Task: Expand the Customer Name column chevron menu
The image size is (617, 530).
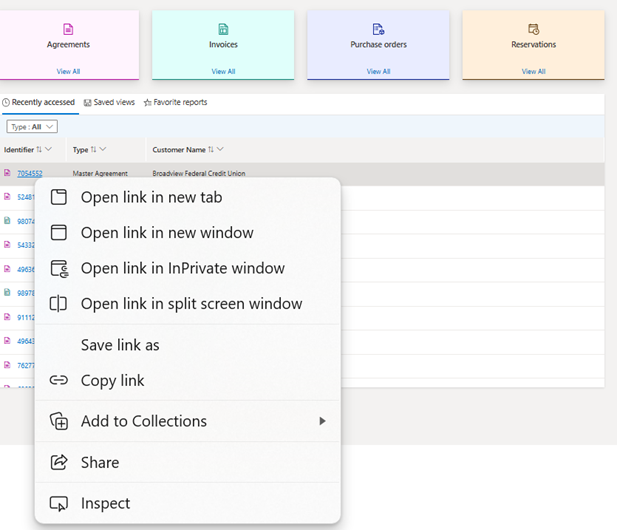Action: coord(220,149)
